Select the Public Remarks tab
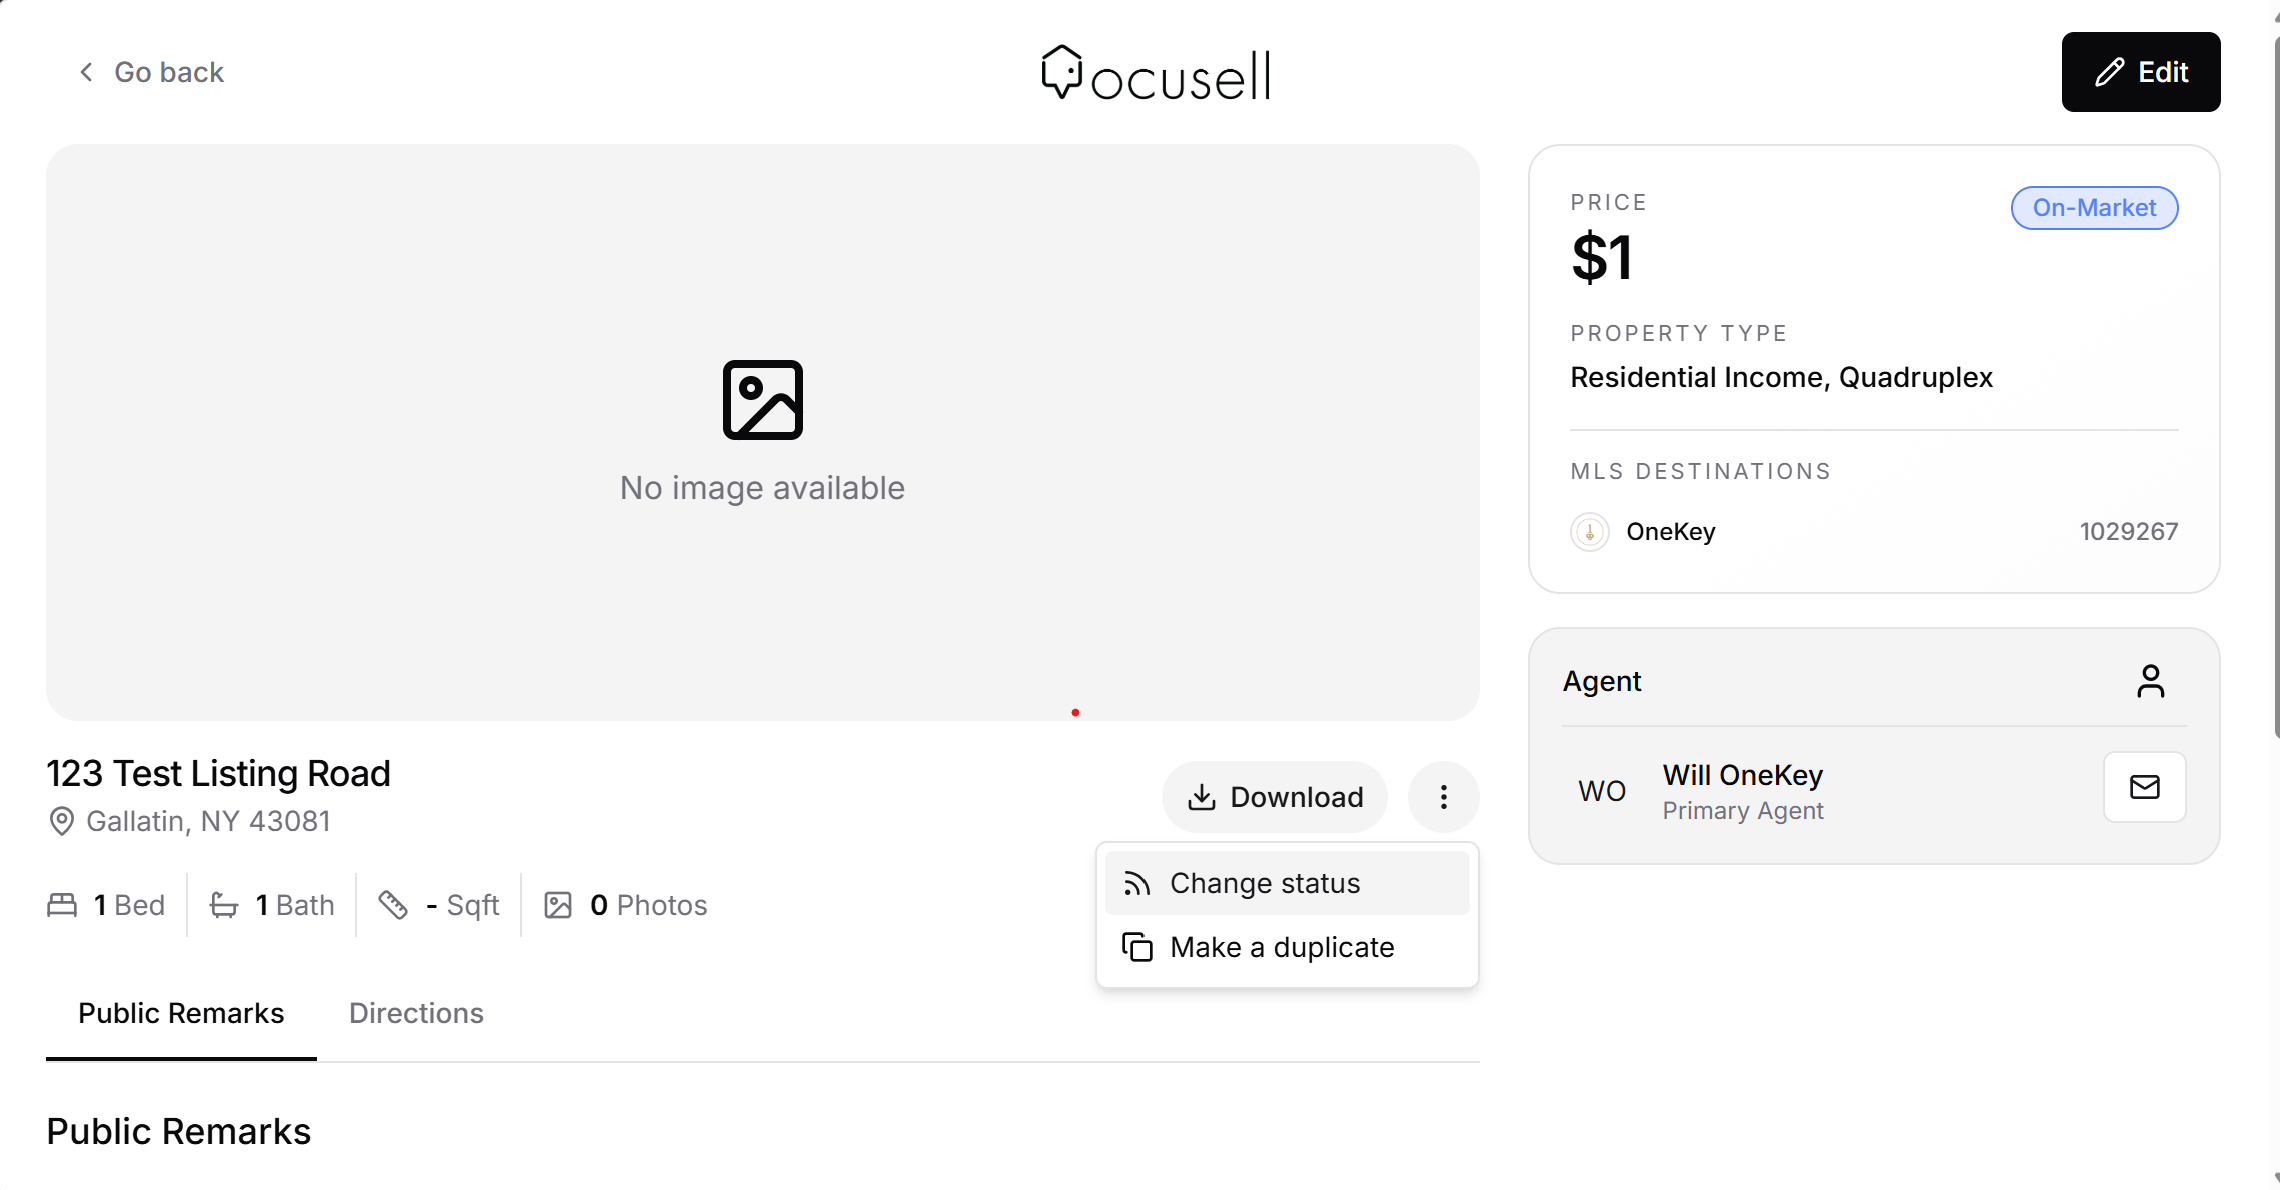Viewport: 2280px width, 1190px height. (181, 1013)
